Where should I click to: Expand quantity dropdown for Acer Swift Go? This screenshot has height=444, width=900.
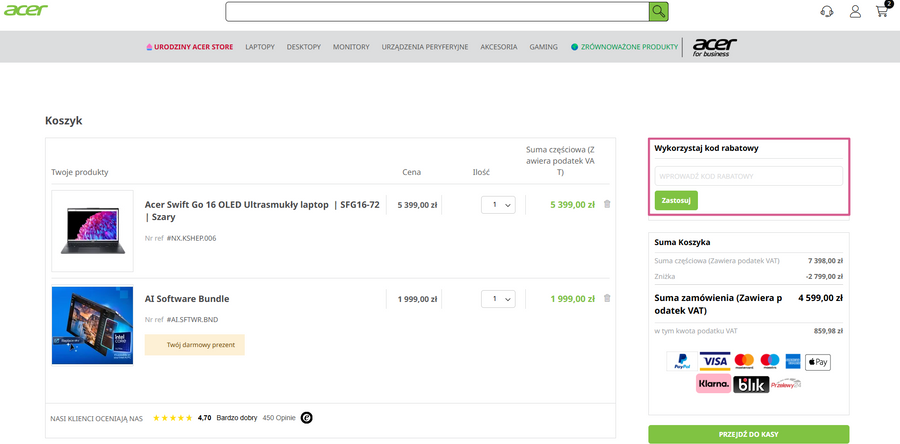tap(497, 205)
